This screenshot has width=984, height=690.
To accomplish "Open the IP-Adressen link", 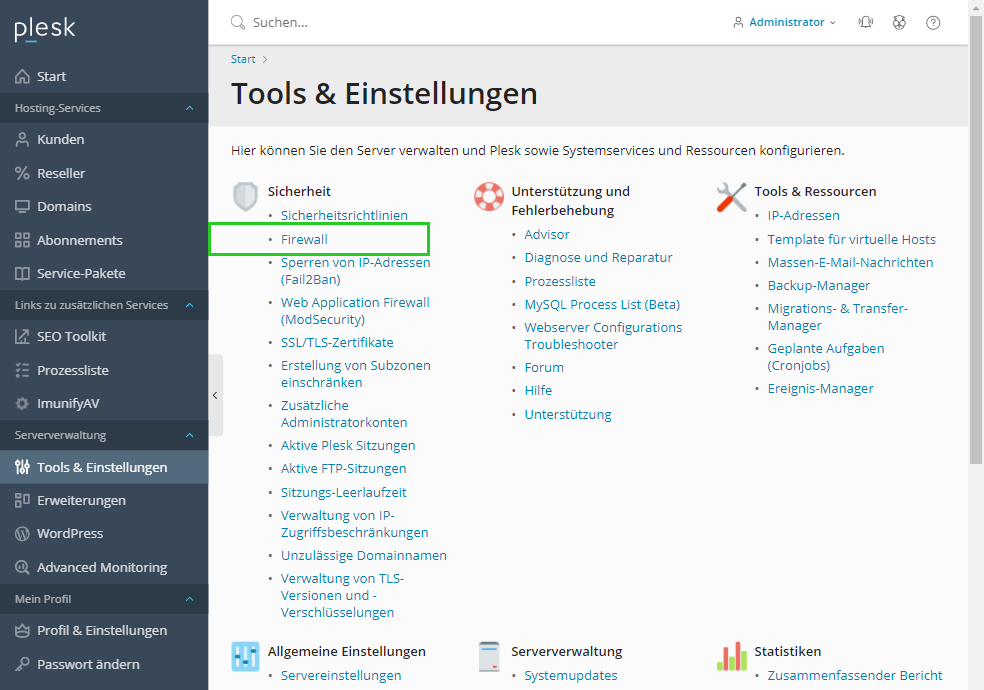I will (x=803, y=215).
